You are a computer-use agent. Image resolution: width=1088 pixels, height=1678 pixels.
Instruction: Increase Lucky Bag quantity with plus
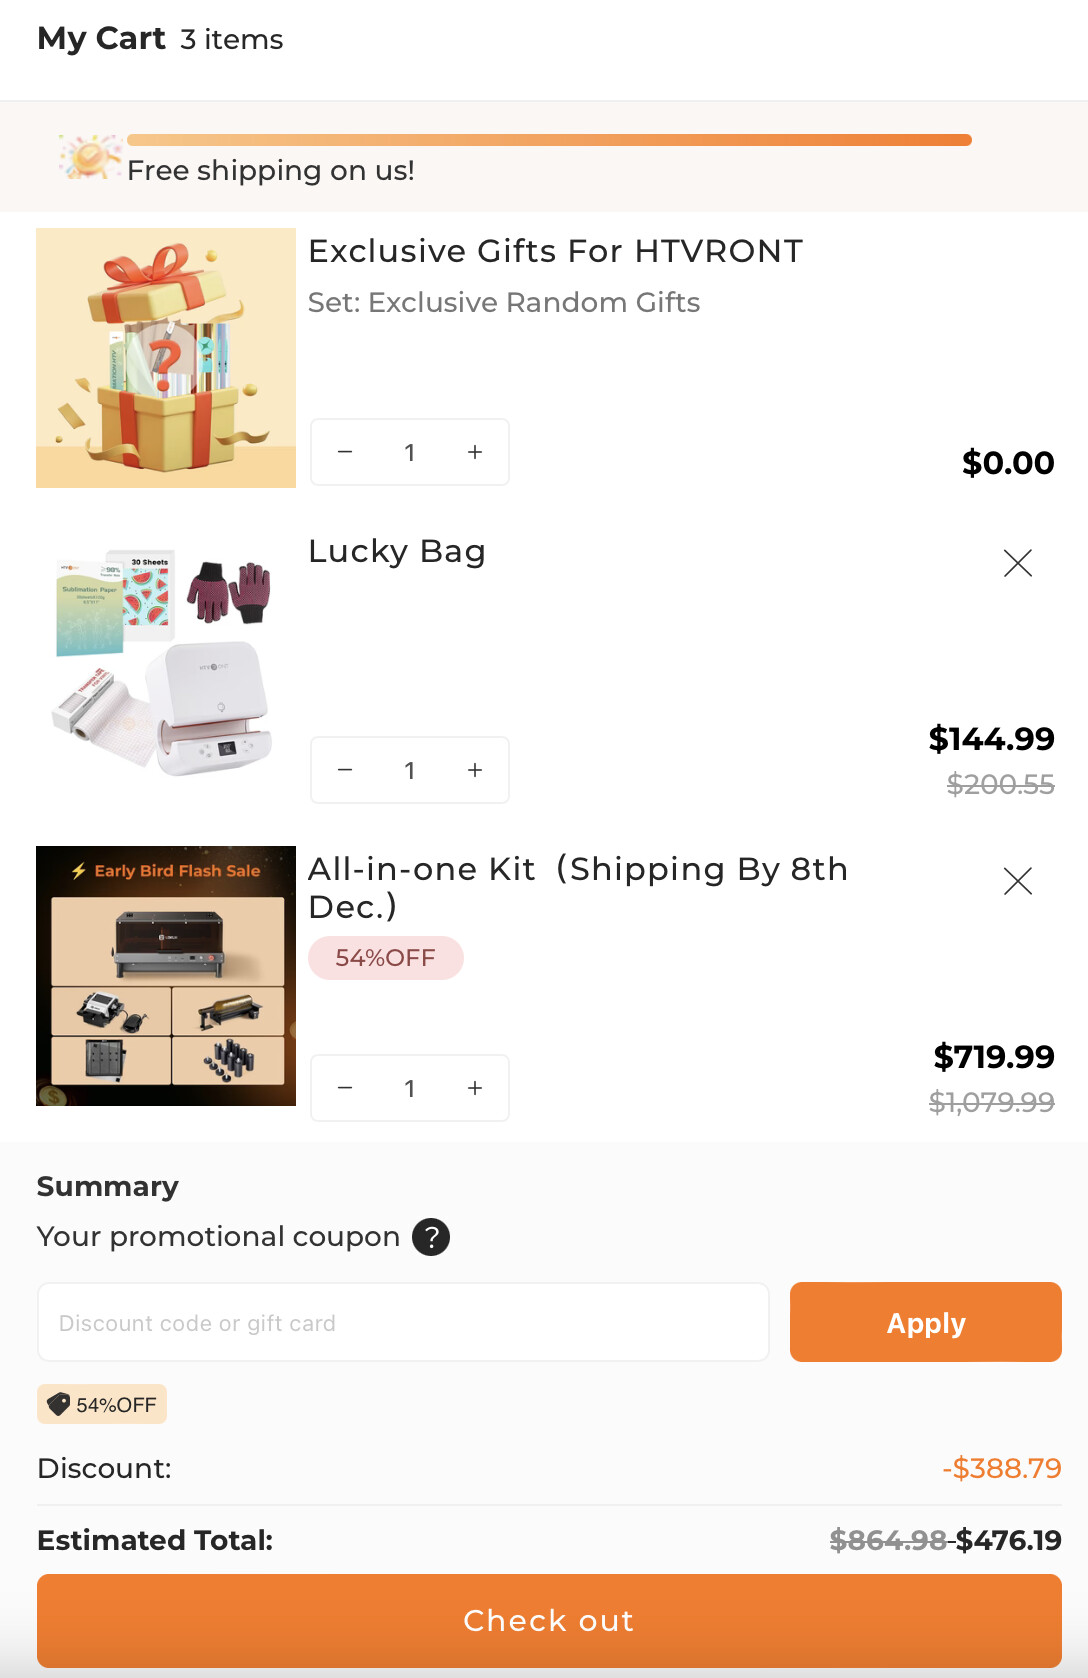[x=475, y=770]
